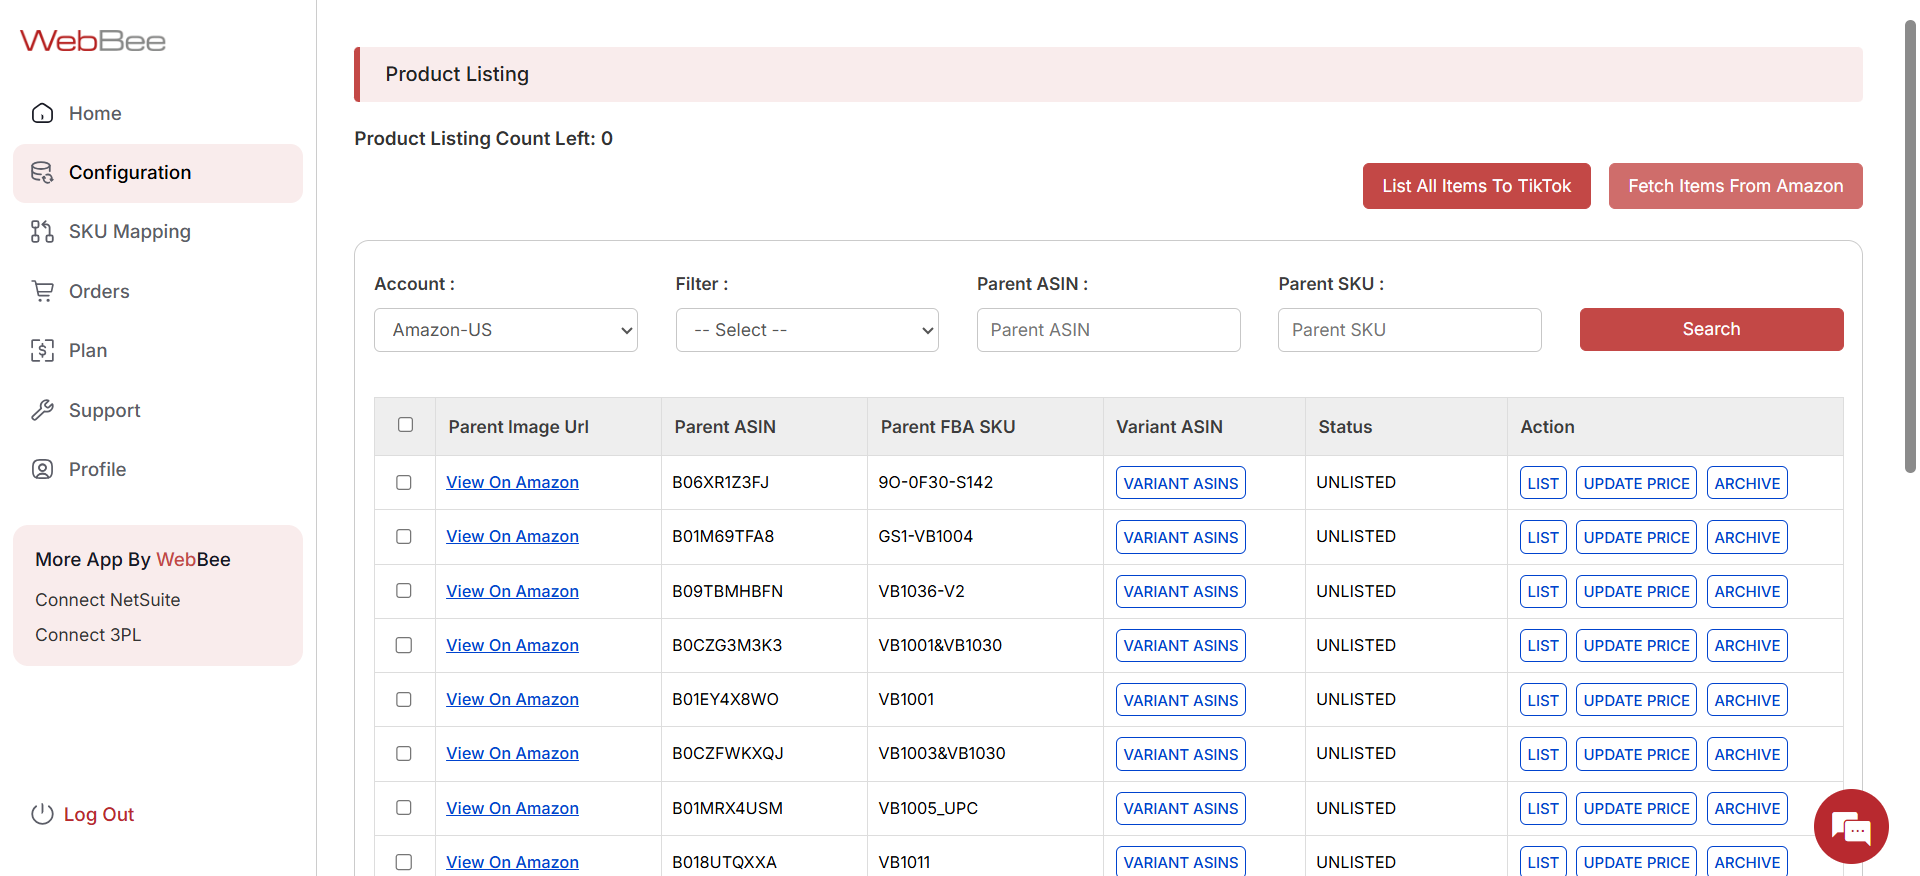Select the checkbox for row B09TBMHBFN
The image size is (1920, 876).
point(404,591)
